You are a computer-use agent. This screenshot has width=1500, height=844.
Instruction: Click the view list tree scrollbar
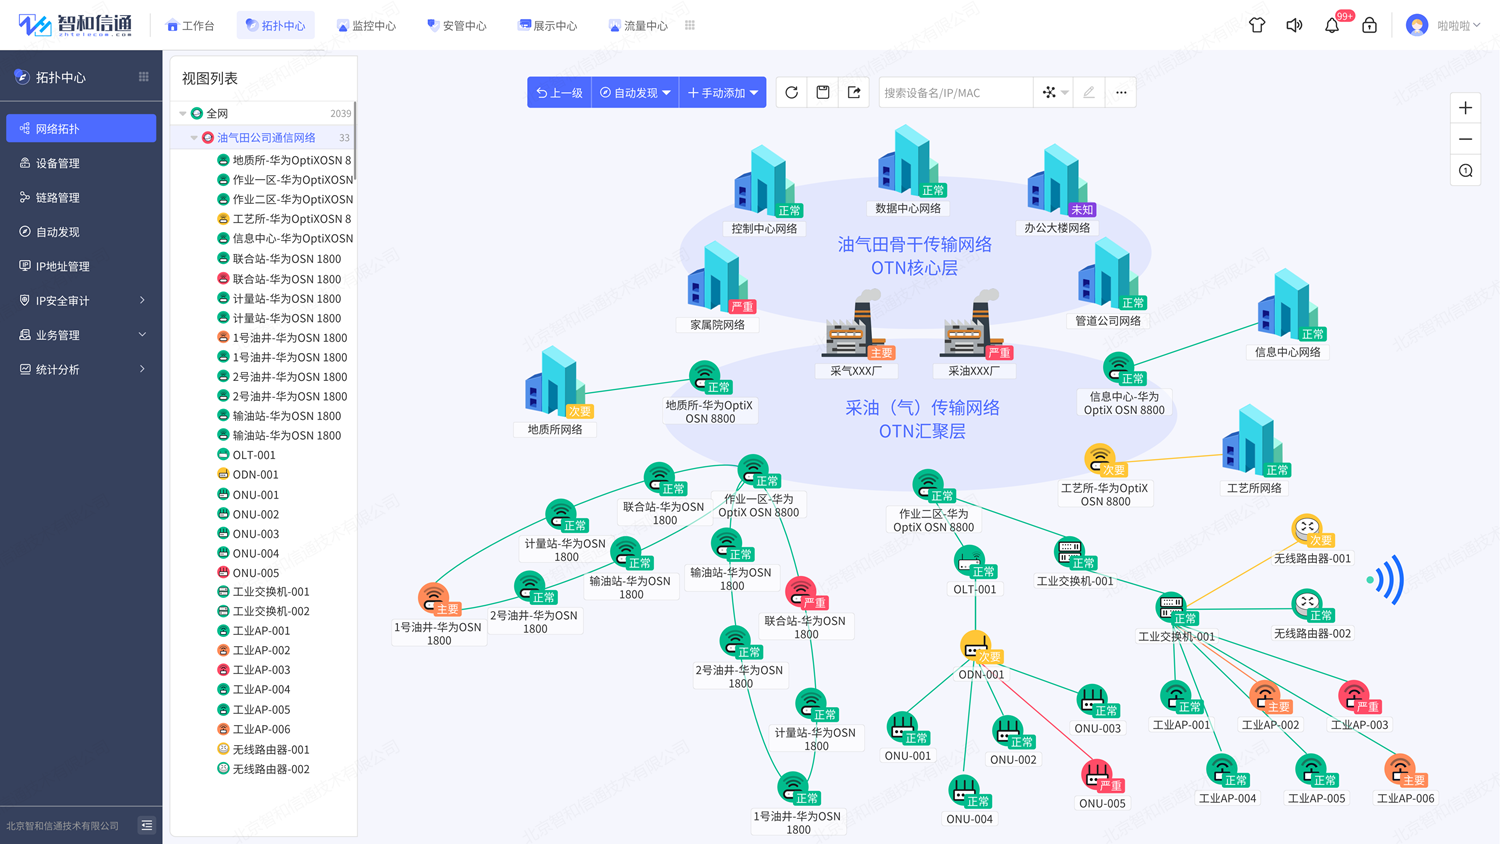tap(355, 142)
